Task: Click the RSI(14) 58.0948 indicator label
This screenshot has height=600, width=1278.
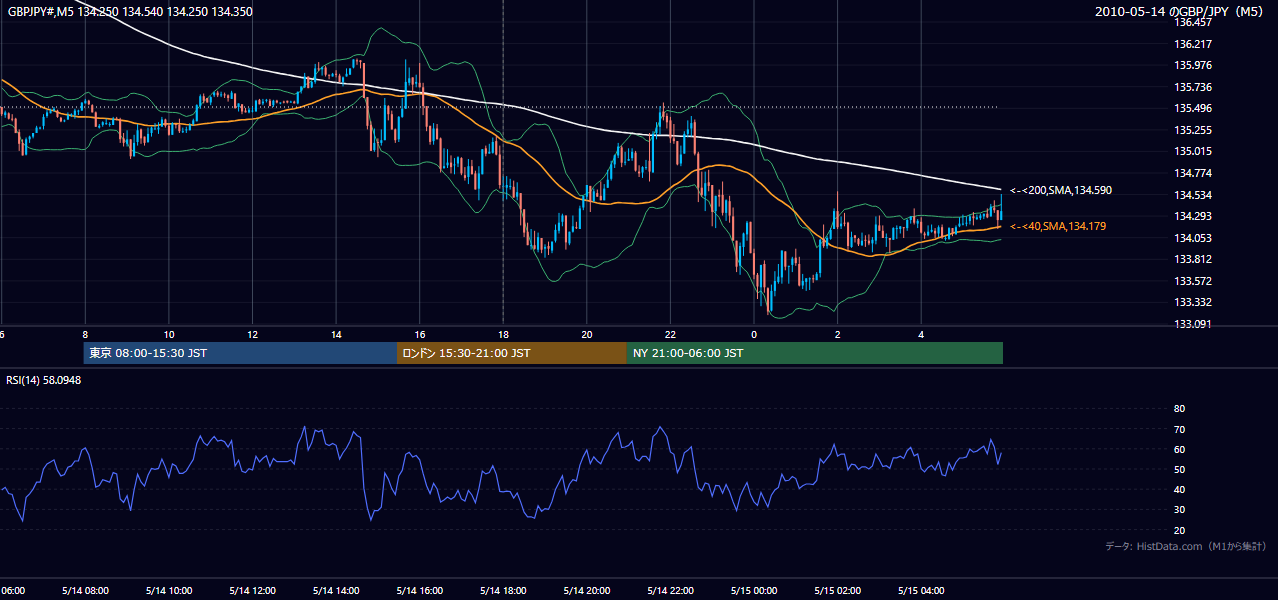Action: (44, 380)
